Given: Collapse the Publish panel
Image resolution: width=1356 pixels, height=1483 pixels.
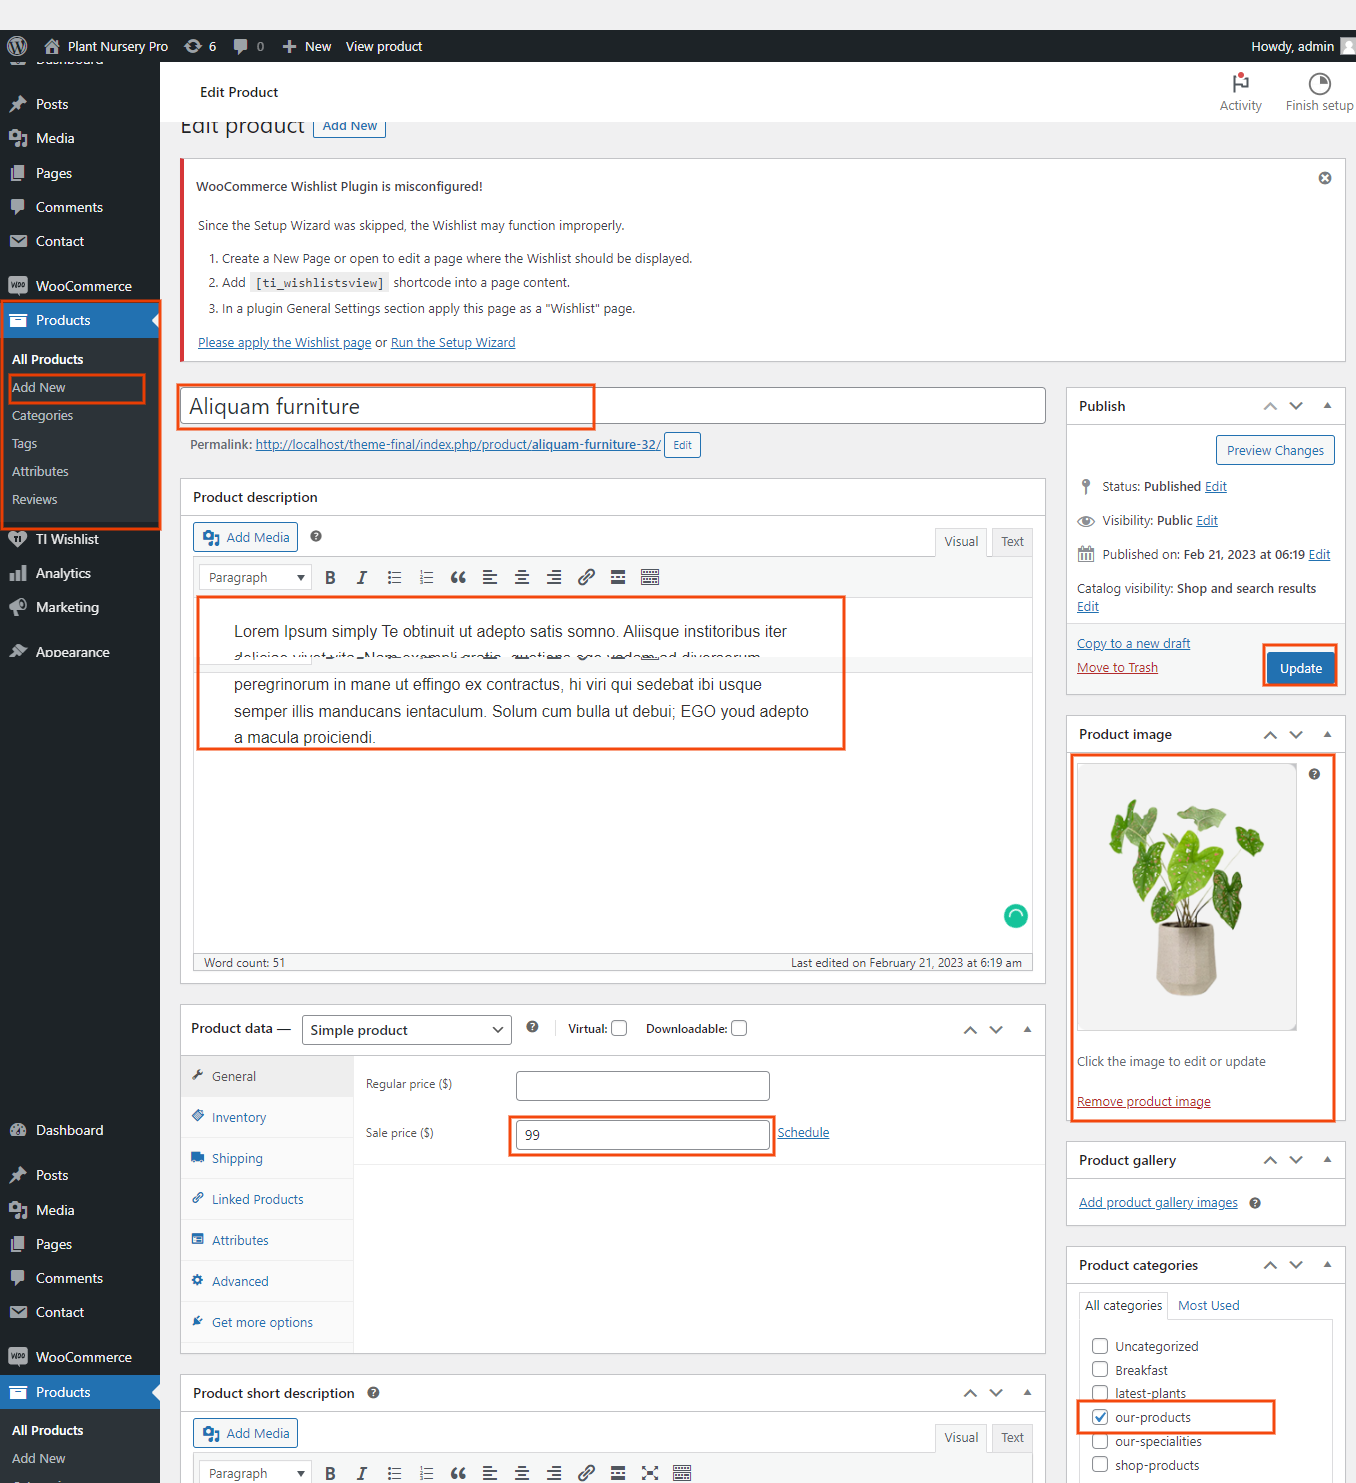Looking at the screenshot, I should coord(1327,406).
